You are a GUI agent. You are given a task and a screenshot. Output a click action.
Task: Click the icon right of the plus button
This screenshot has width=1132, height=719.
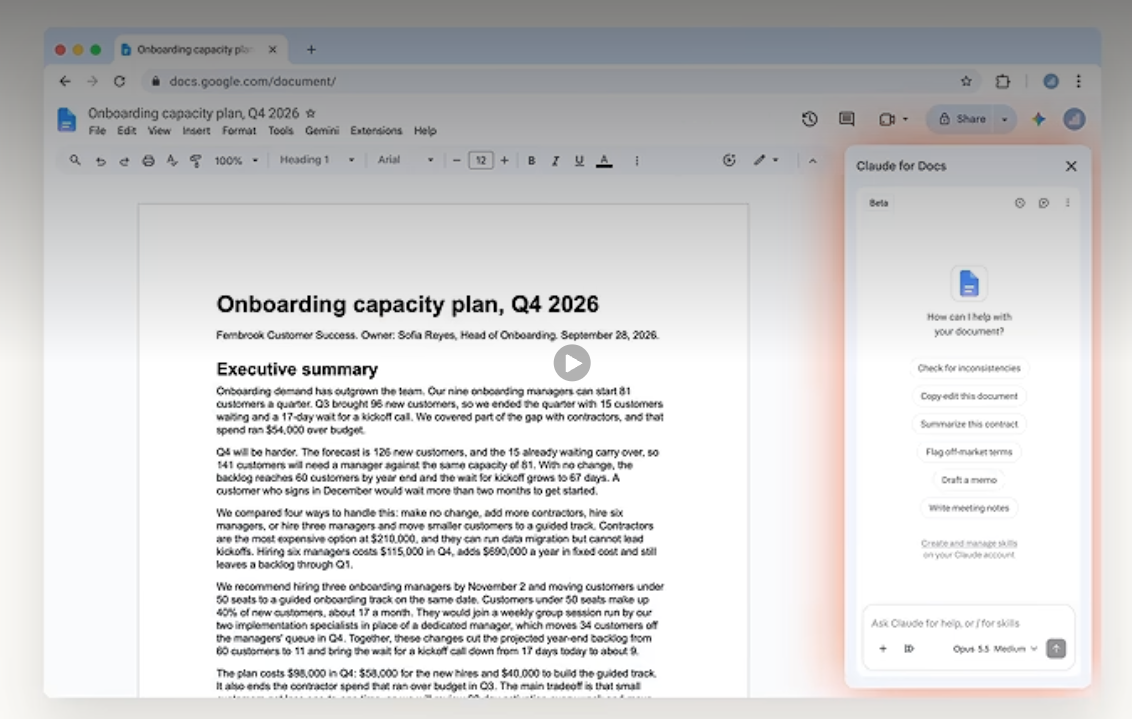pos(909,649)
